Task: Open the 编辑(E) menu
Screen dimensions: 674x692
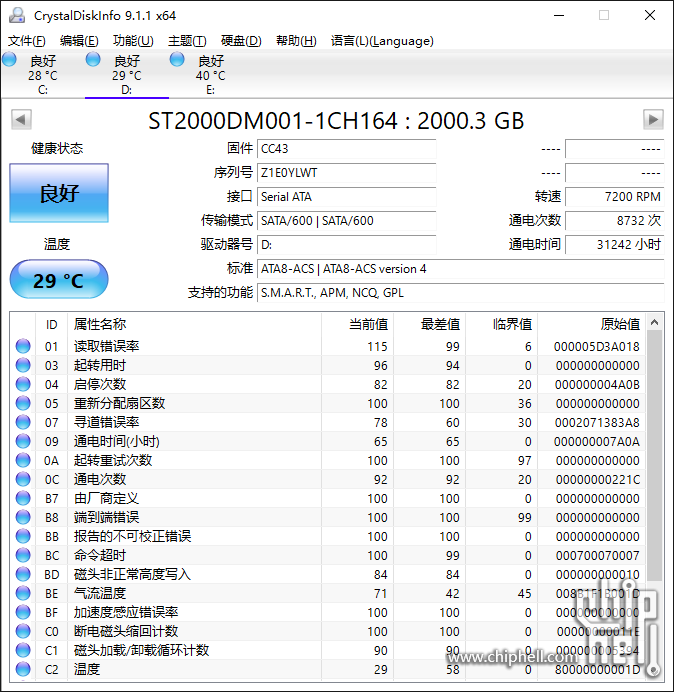Action: click(x=79, y=41)
